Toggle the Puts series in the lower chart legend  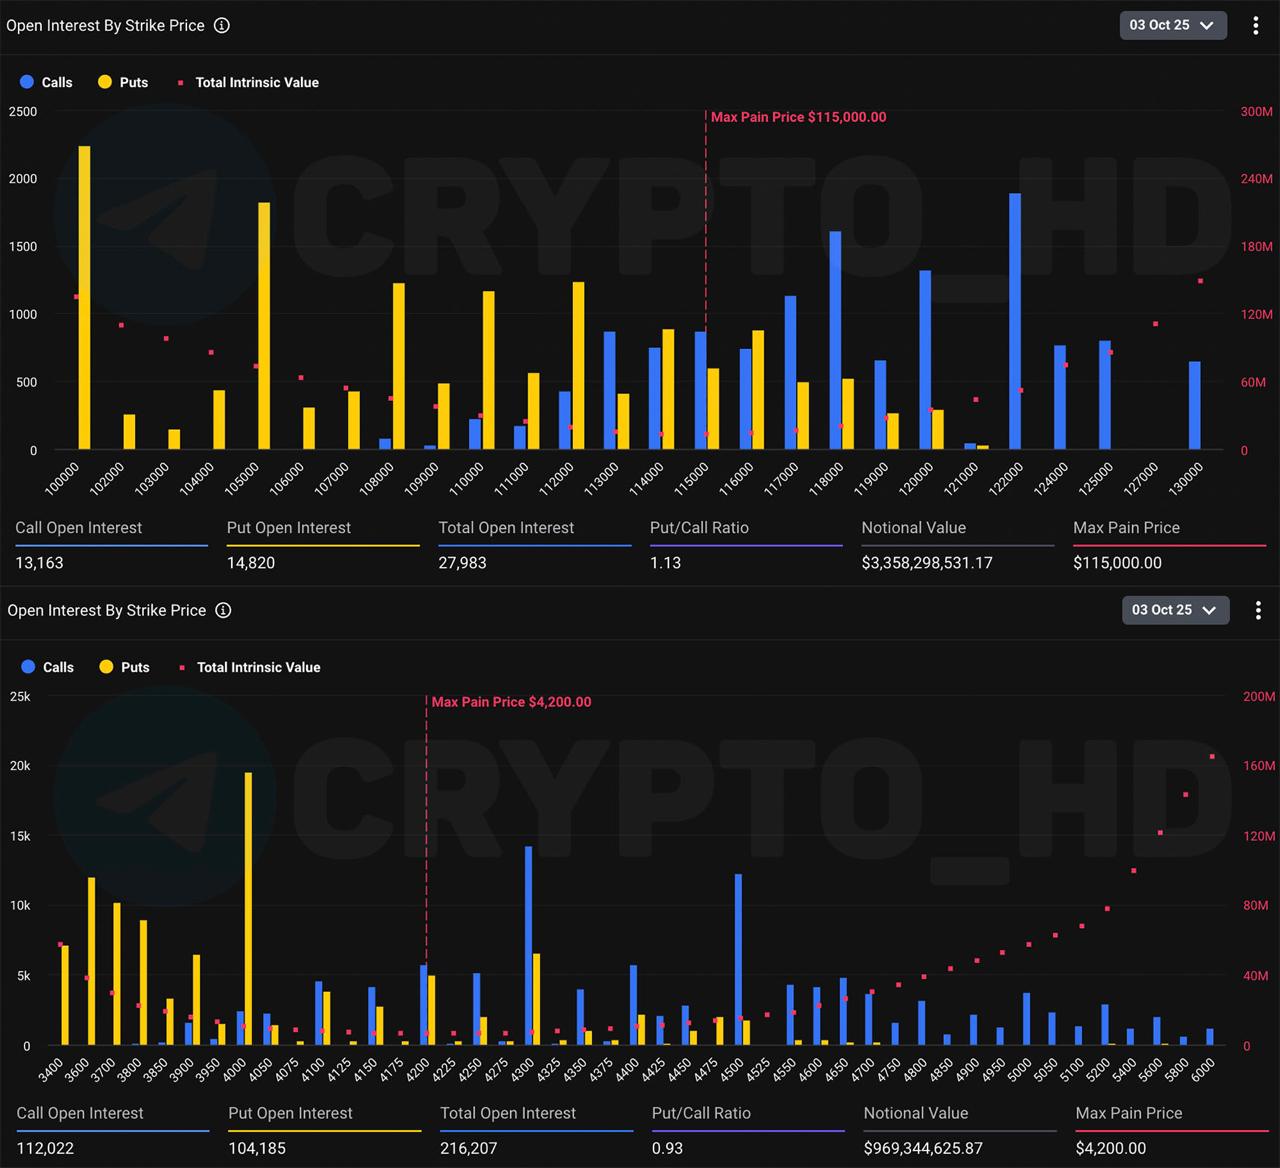pyautogui.click(x=124, y=667)
